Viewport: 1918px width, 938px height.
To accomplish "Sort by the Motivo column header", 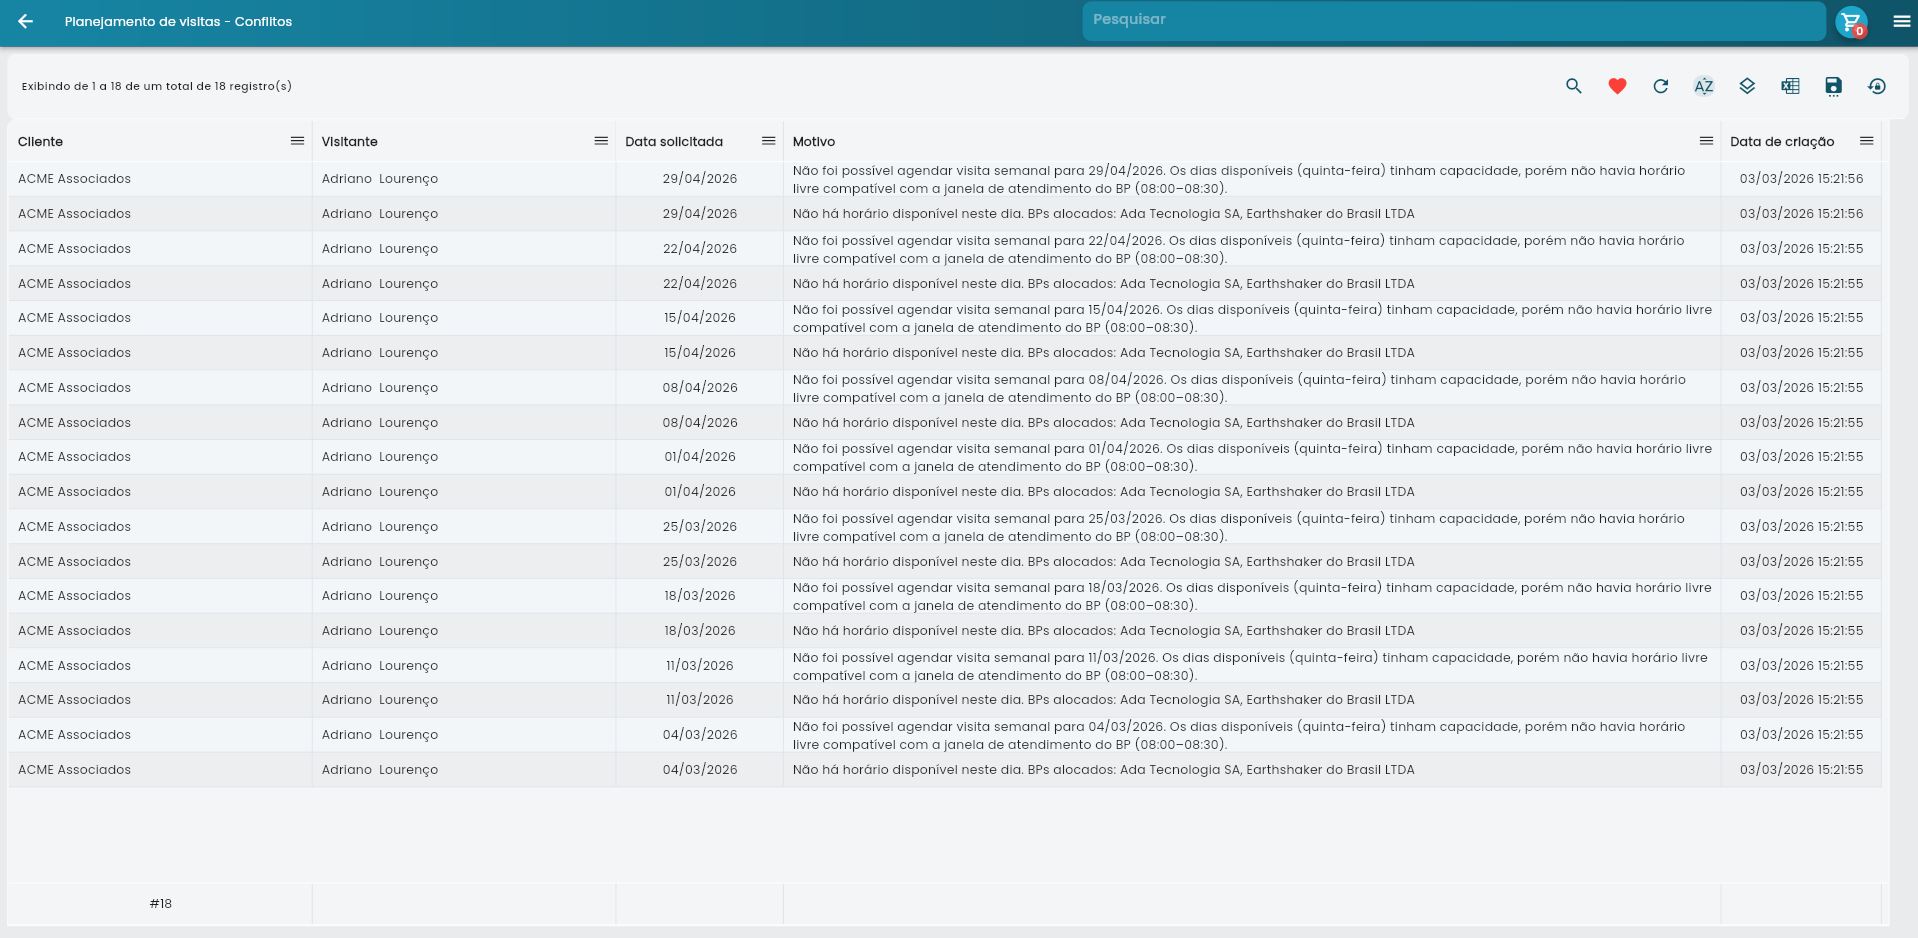I will (x=814, y=142).
